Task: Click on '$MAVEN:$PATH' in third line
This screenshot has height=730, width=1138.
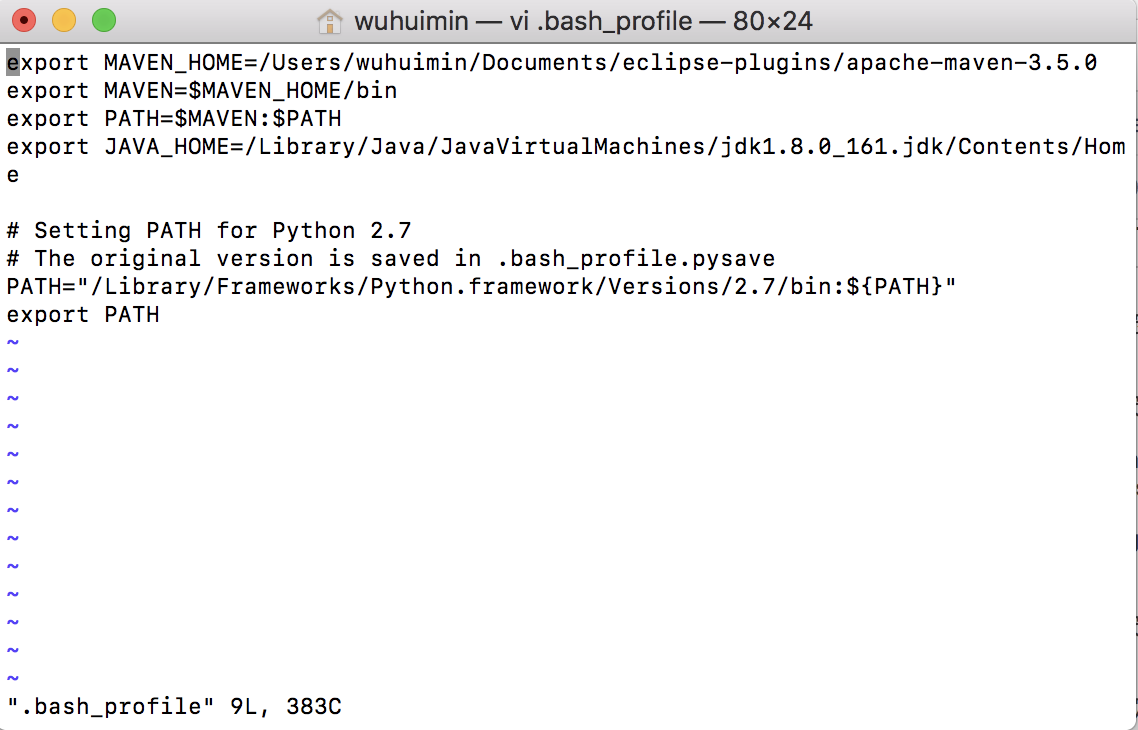Action: pyautogui.click(x=258, y=118)
